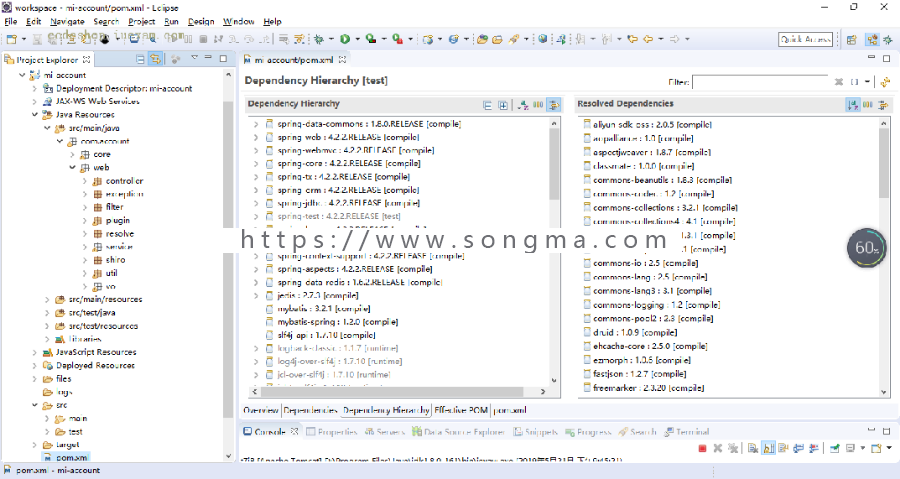Expand the src/main/resources folder

pyautogui.click(x=48, y=299)
